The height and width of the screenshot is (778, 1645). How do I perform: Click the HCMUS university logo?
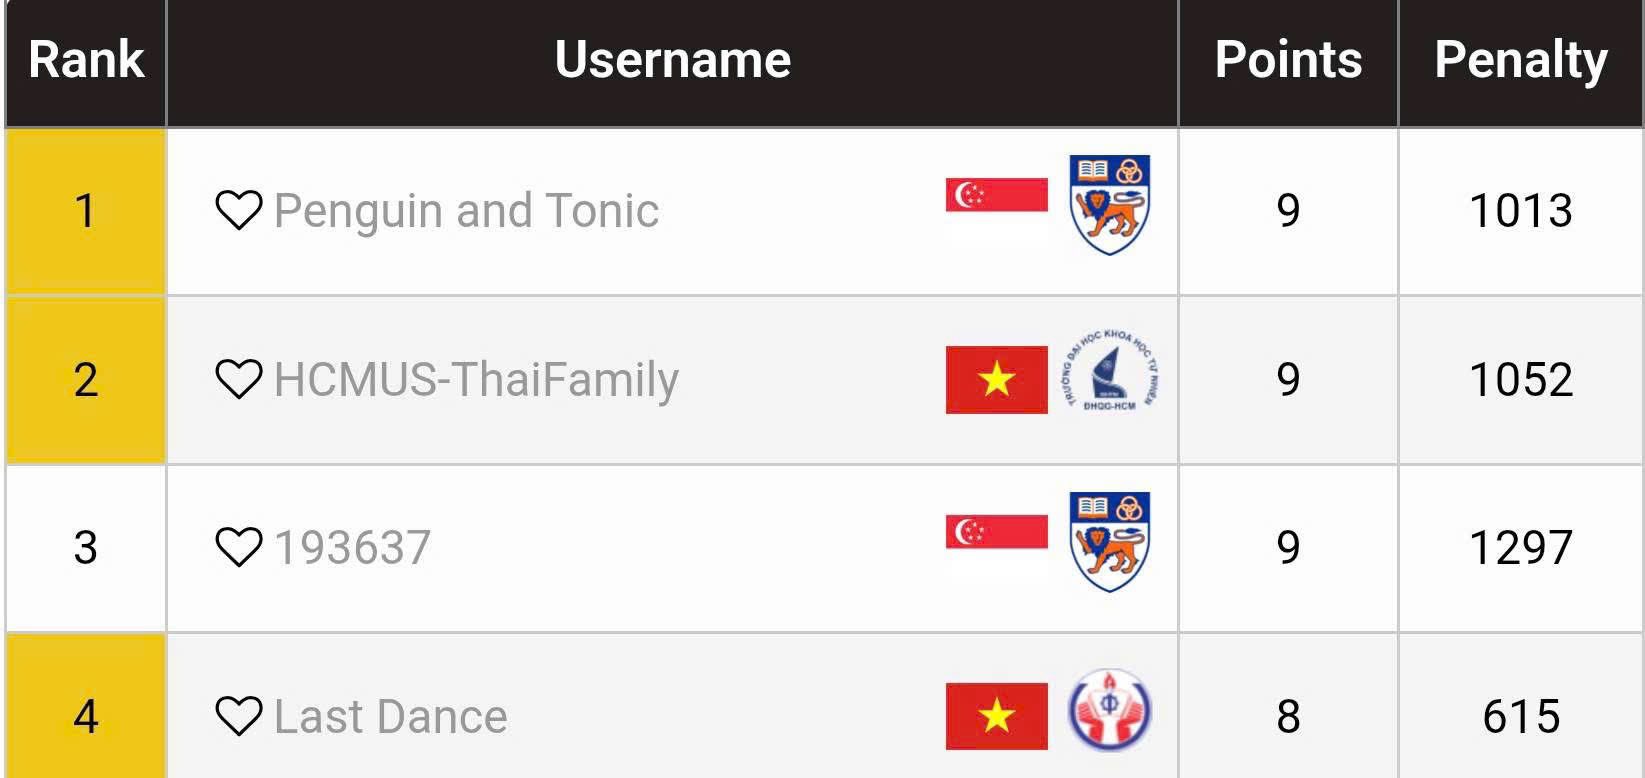(1109, 374)
